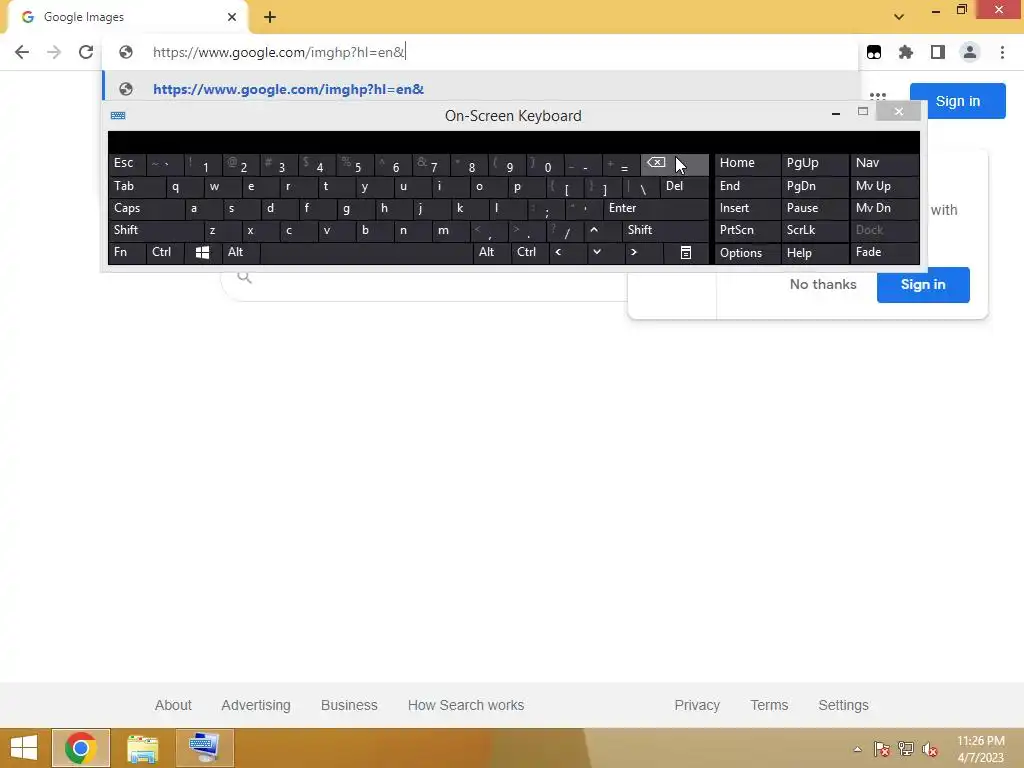The width and height of the screenshot is (1024, 768).
Task: Toggle the left Shift key
Action: pos(156,230)
